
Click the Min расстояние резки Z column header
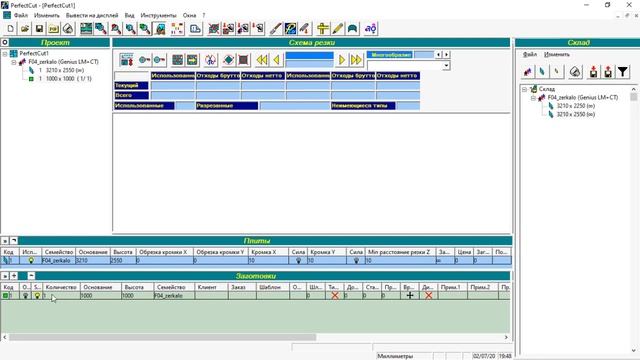[x=401, y=252]
